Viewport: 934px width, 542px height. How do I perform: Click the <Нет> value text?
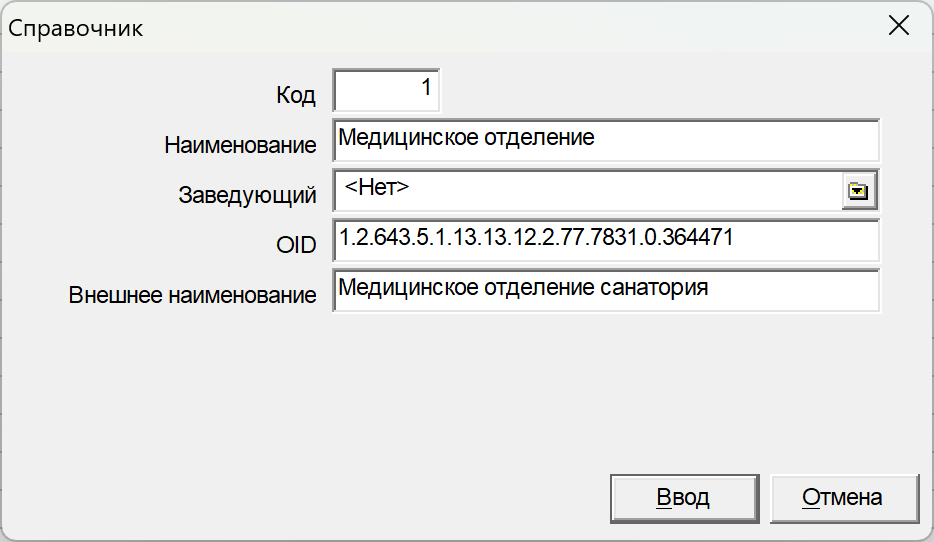pyautogui.click(x=377, y=187)
